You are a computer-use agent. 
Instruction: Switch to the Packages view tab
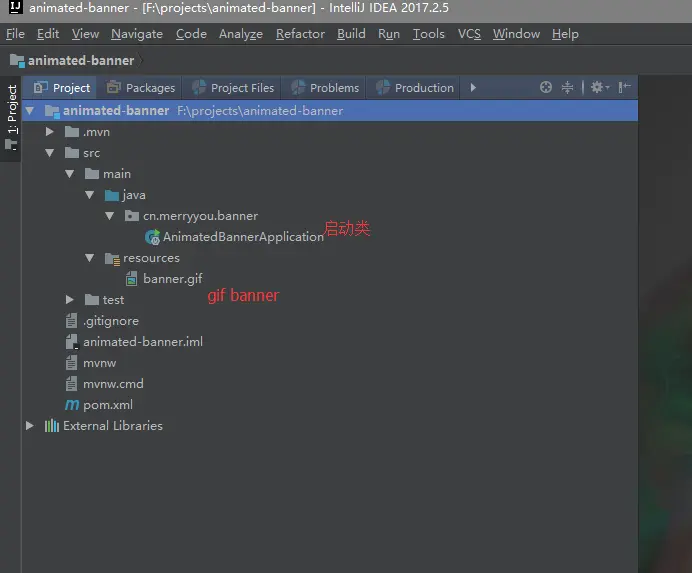click(141, 87)
